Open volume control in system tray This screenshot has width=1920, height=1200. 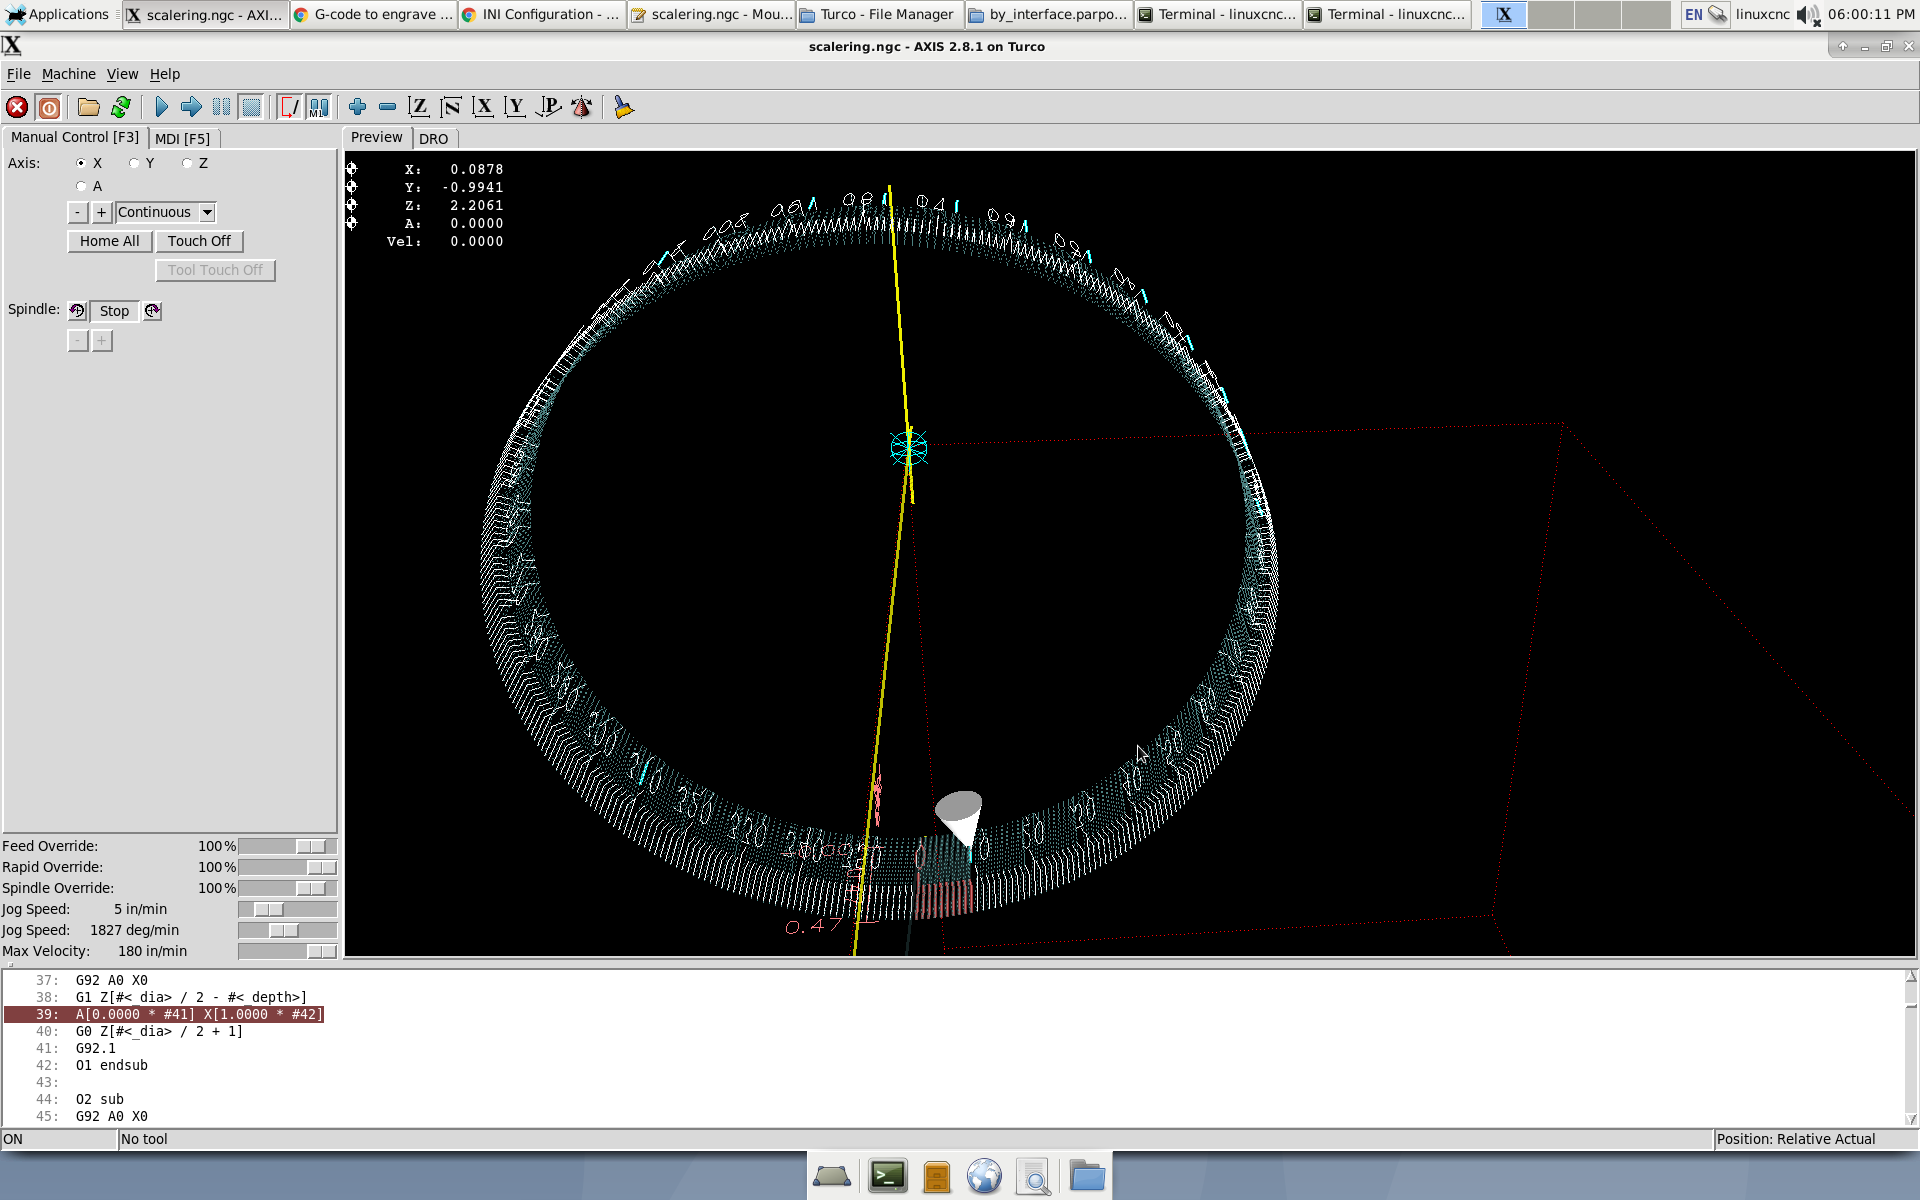pos(1807,14)
